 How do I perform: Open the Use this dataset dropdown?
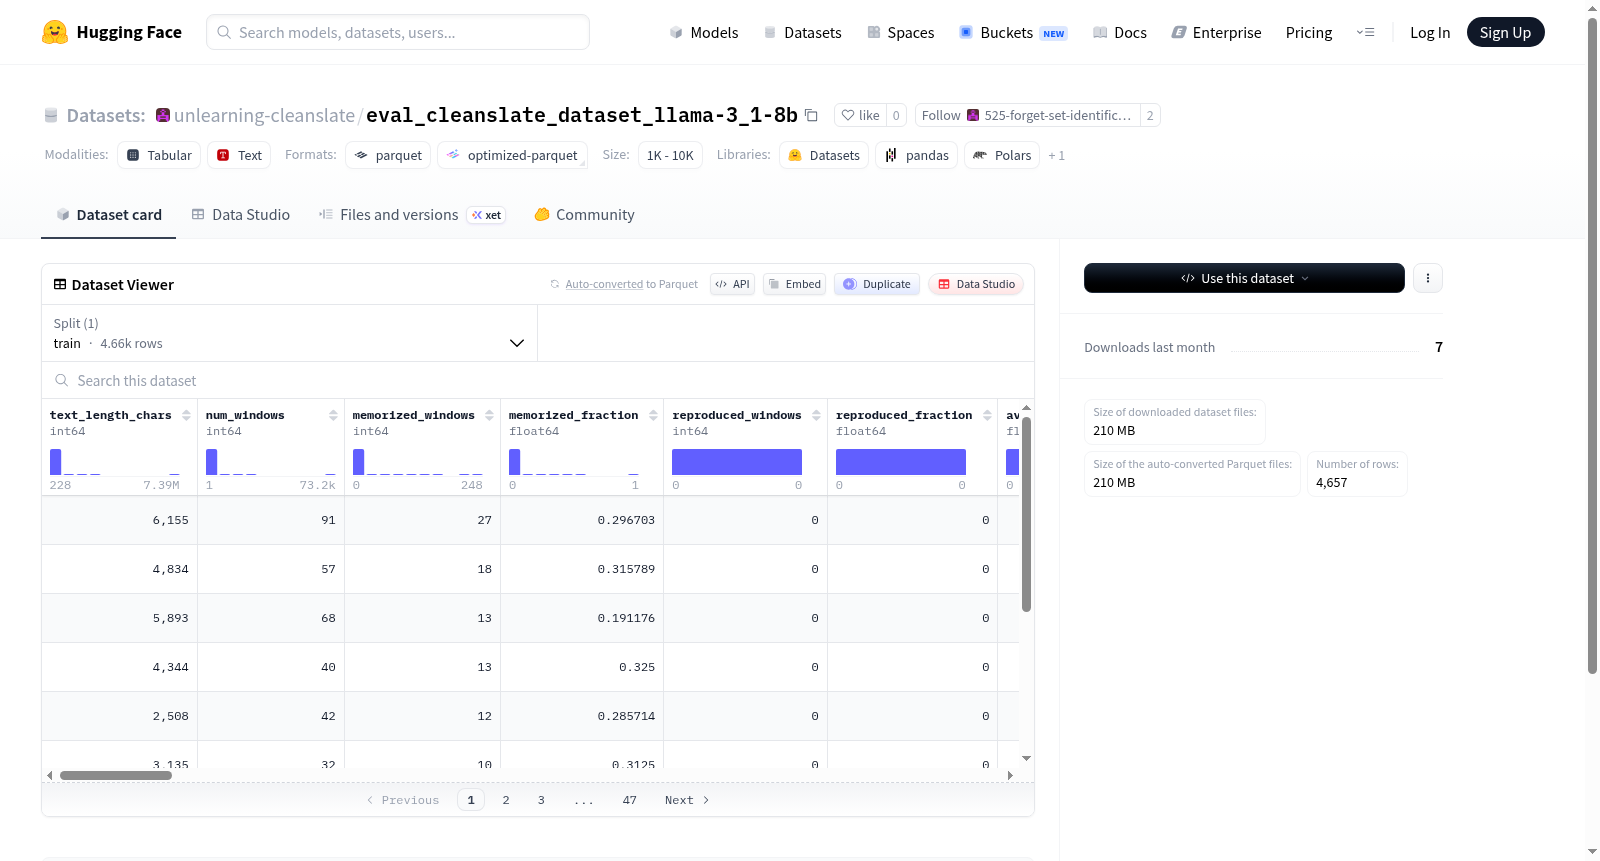(1244, 278)
